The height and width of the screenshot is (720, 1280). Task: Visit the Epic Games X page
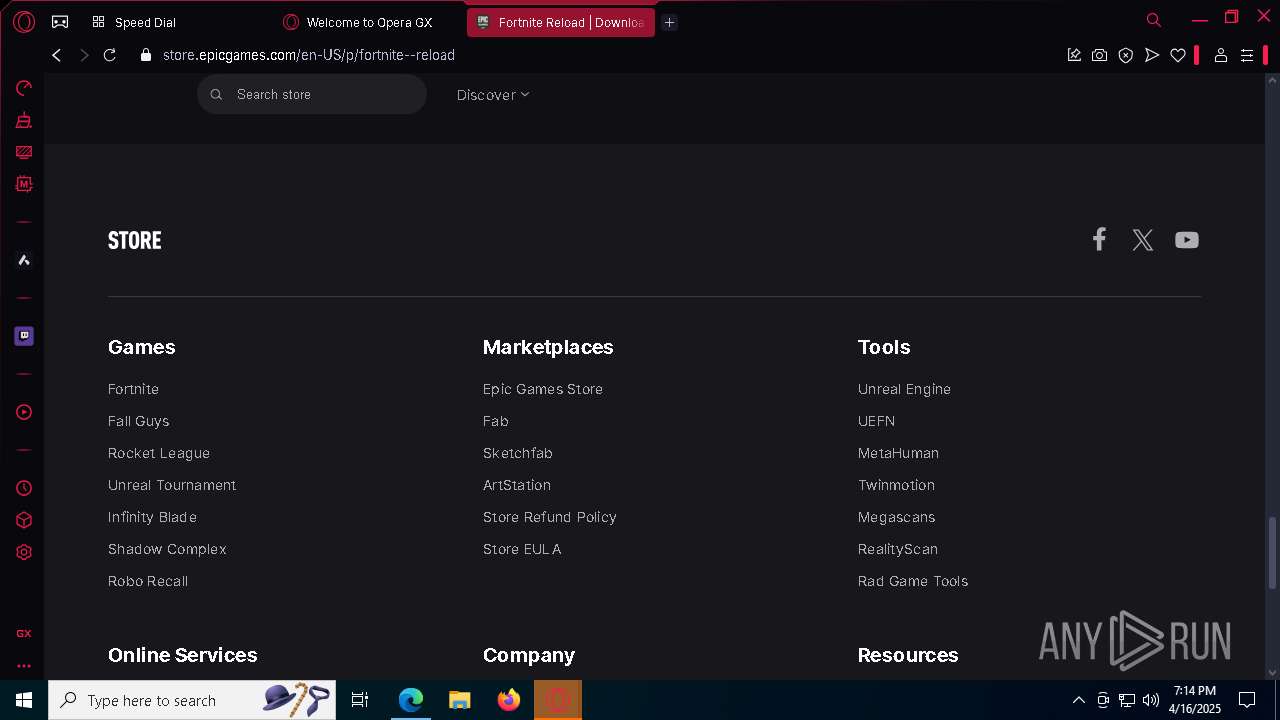click(x=1143, y=240)
